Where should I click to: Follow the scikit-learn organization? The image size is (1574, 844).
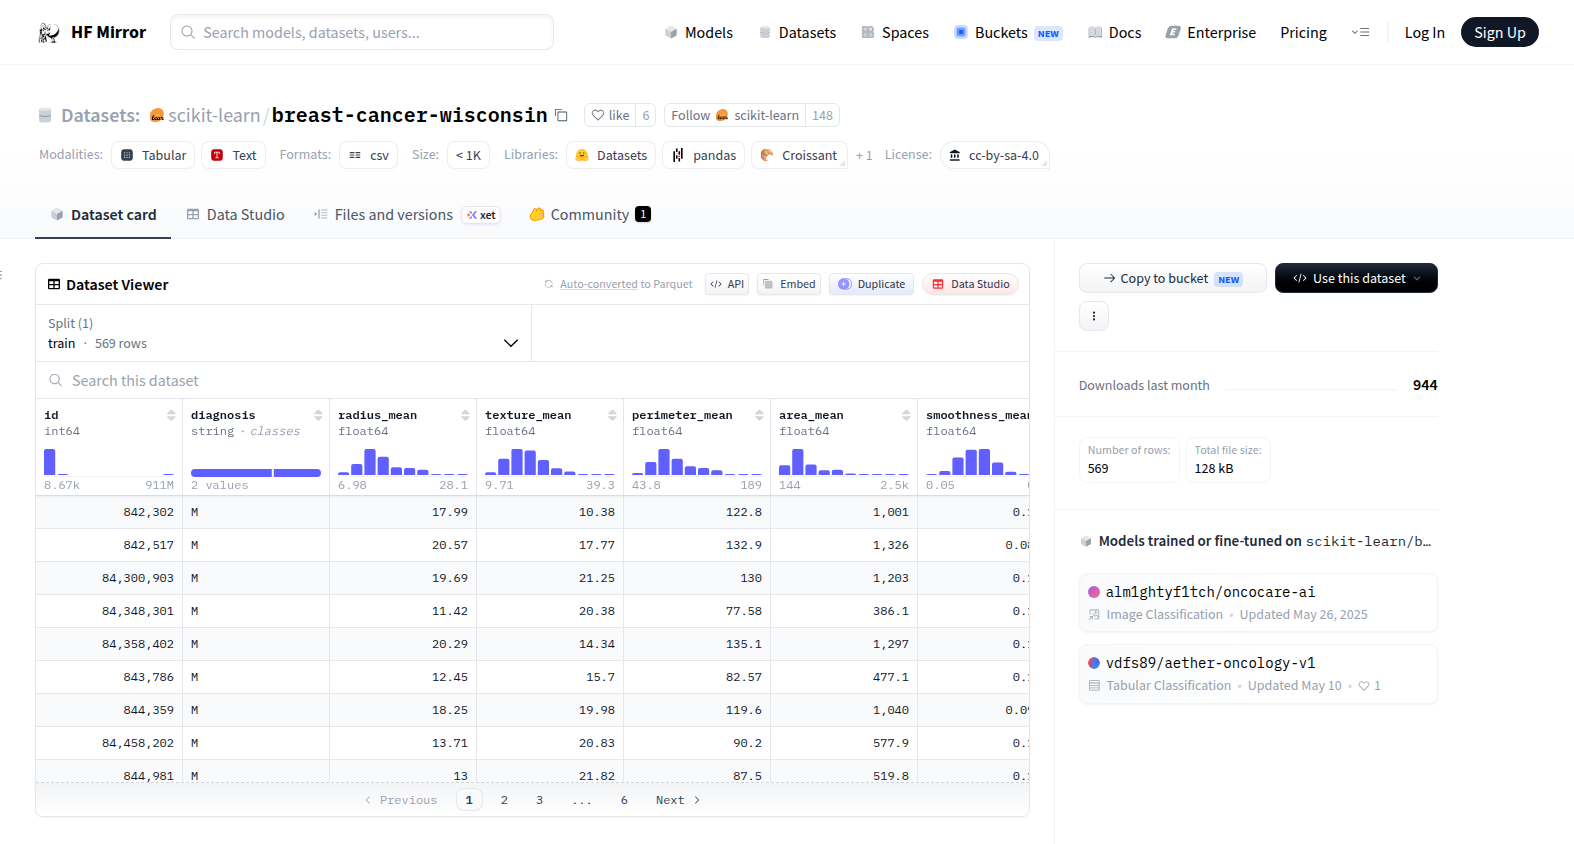[735, 116]
